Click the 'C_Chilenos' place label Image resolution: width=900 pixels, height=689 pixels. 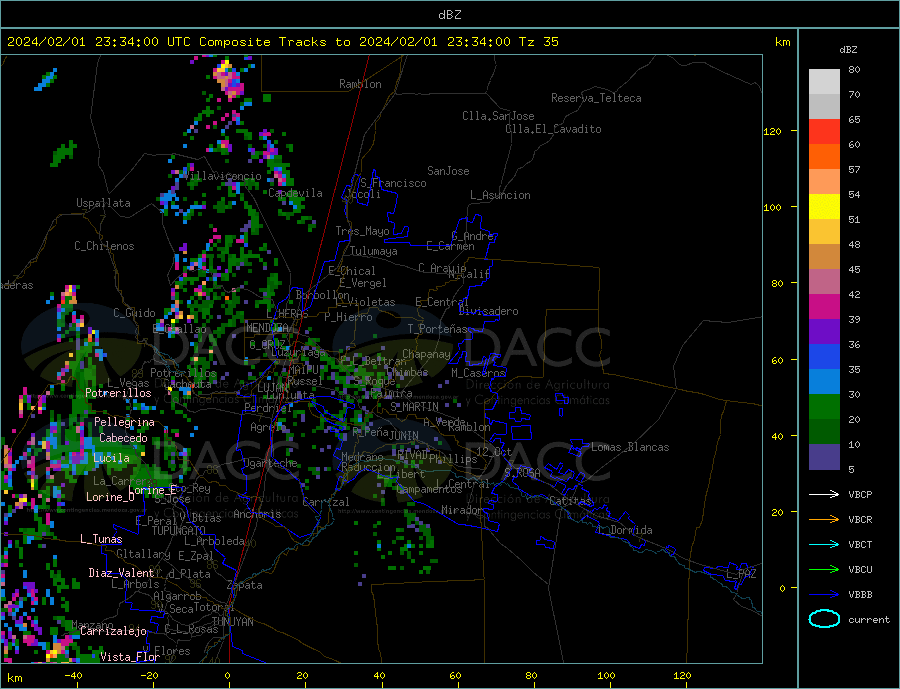pyautogui.click(x=104, y=246)
